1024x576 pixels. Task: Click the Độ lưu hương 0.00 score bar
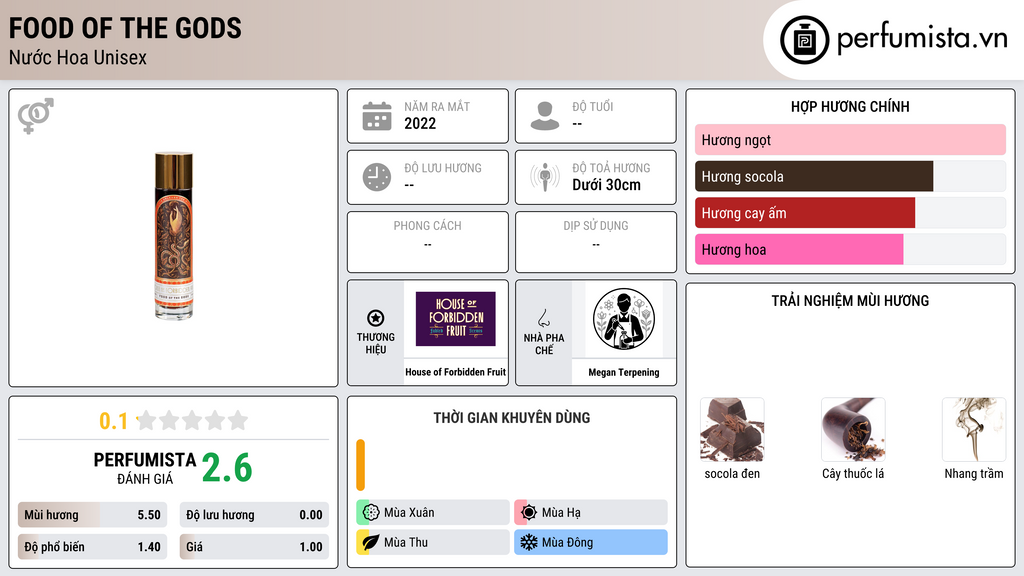254,515
